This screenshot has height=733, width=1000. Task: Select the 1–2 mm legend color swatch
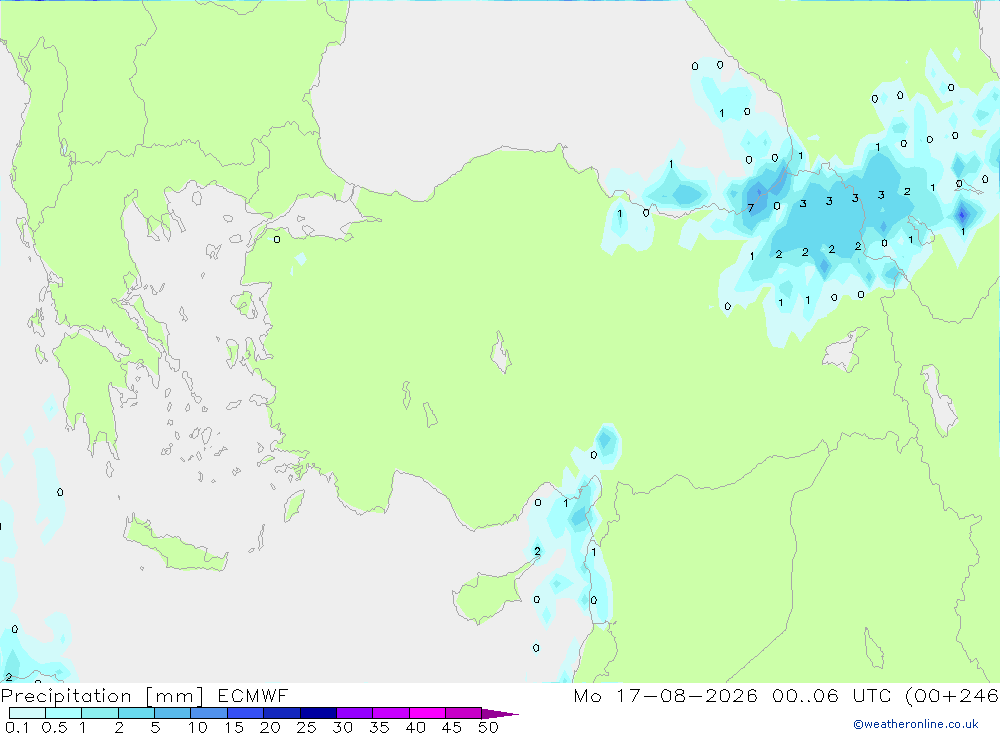click(100, 713)
